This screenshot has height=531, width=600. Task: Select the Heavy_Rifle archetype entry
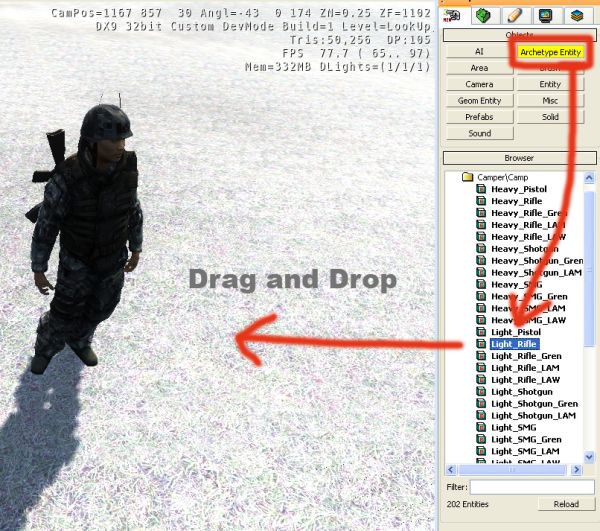coord(517,201)
